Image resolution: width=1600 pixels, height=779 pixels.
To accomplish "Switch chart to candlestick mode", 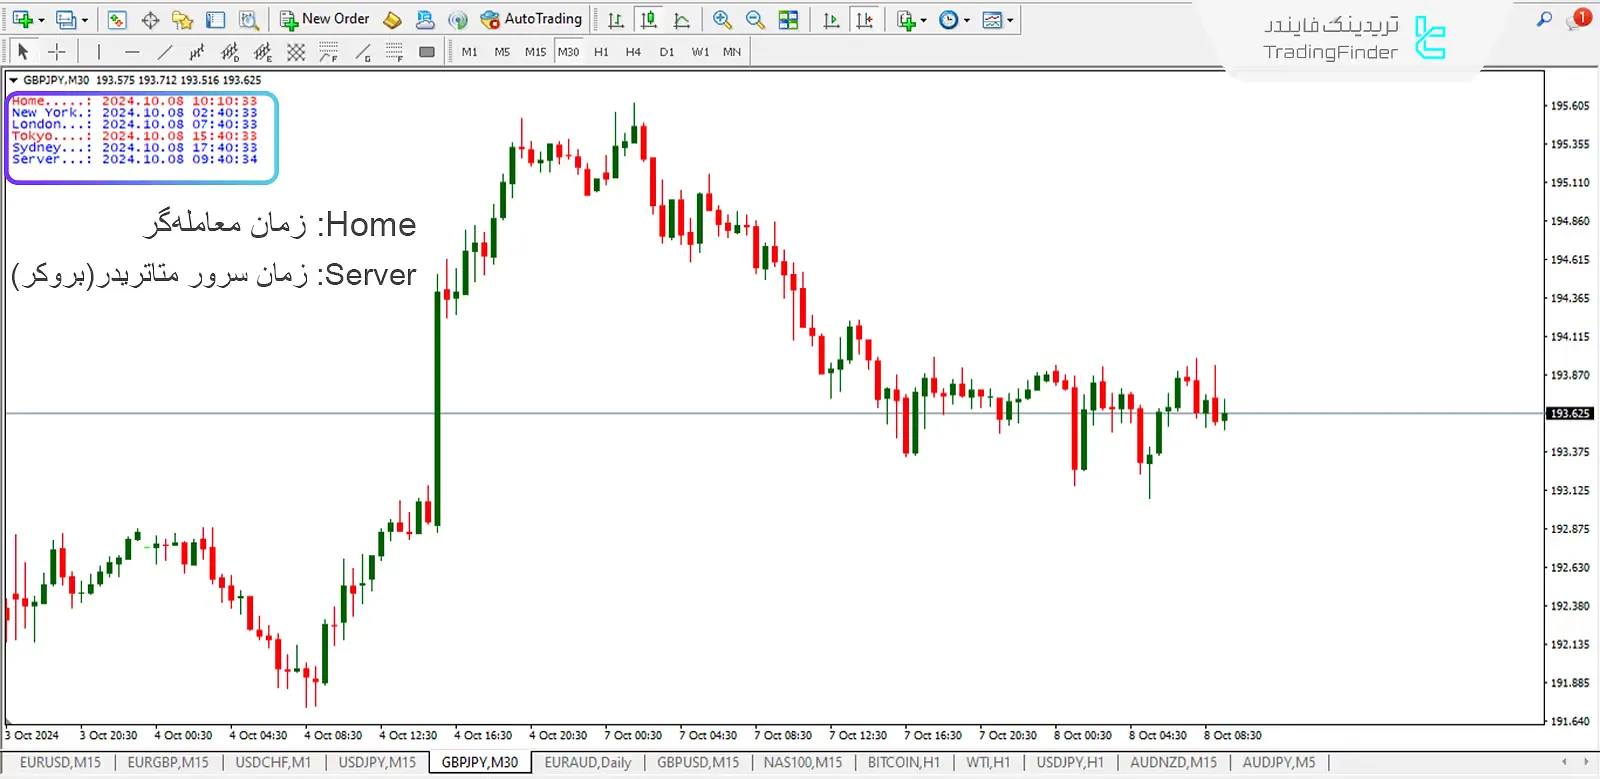I will tap(649, 20).
